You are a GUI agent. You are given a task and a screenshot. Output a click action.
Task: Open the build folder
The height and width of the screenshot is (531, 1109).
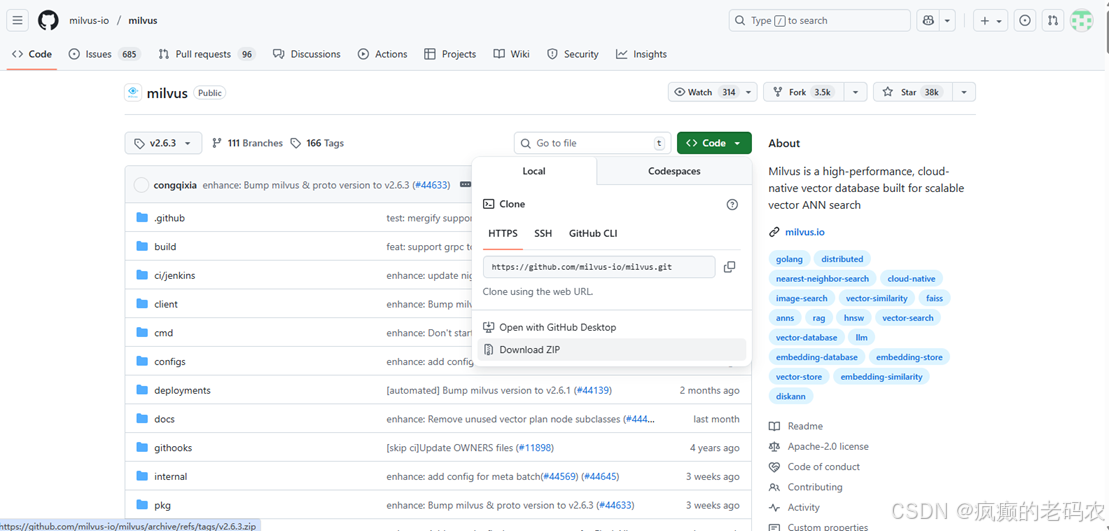tap(166, 247)
